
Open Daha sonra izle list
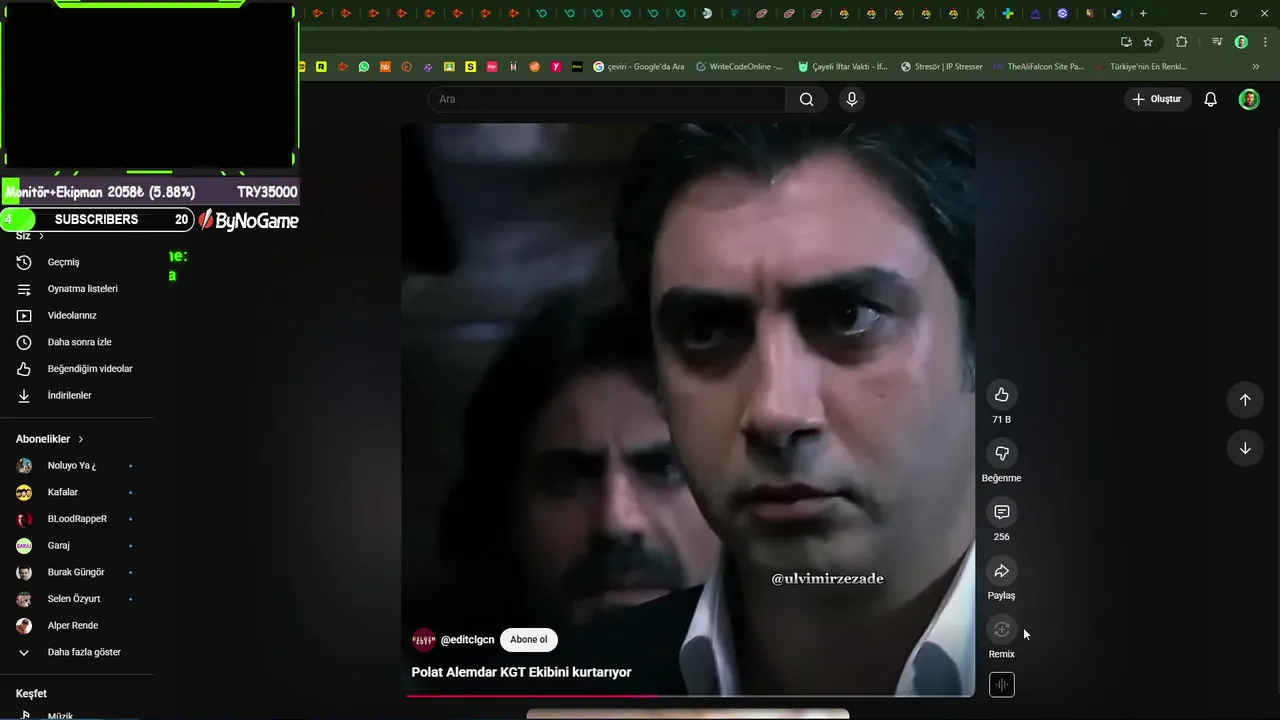tap(77, 342)
